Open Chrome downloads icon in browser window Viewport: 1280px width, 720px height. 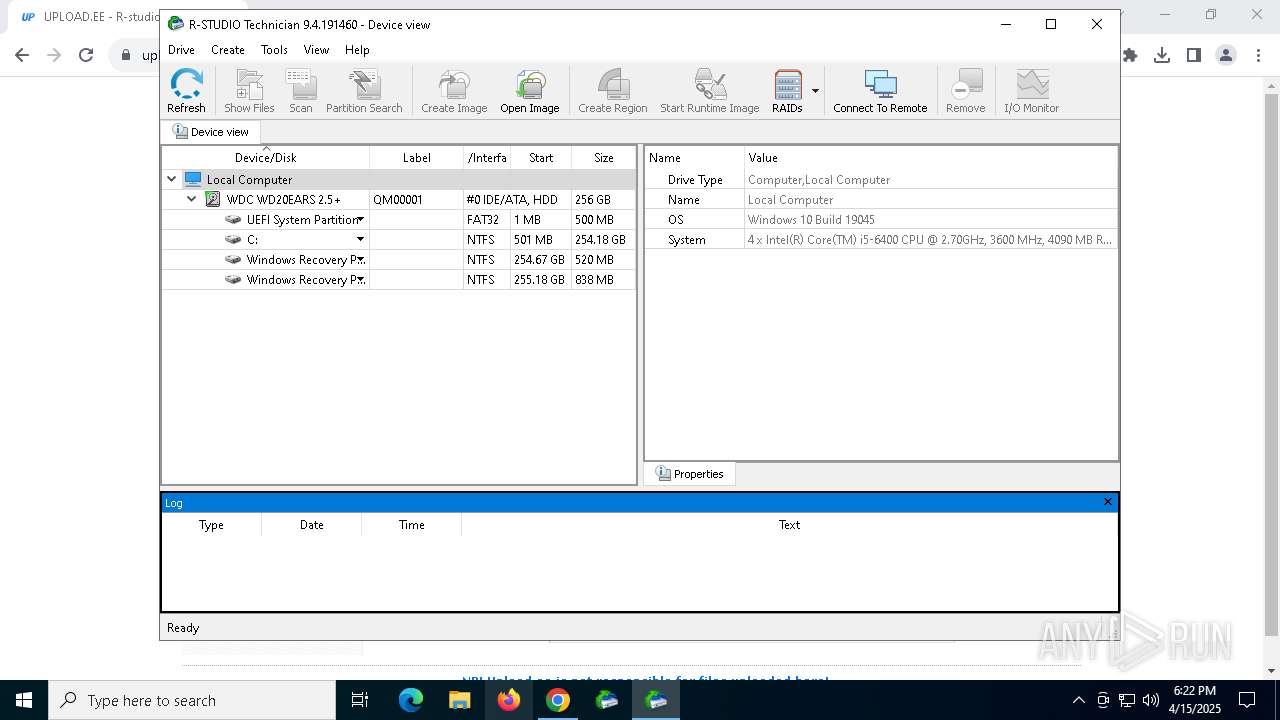pos(1162,55)
